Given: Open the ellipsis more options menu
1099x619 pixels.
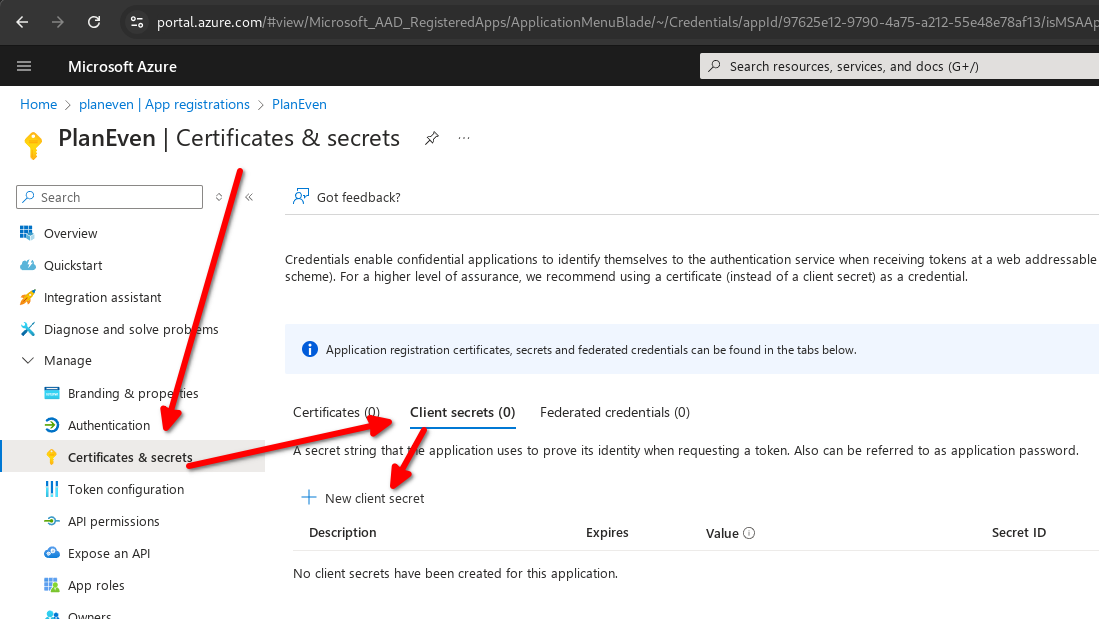Looking at the screenshot, I should [x=464, y=138].
